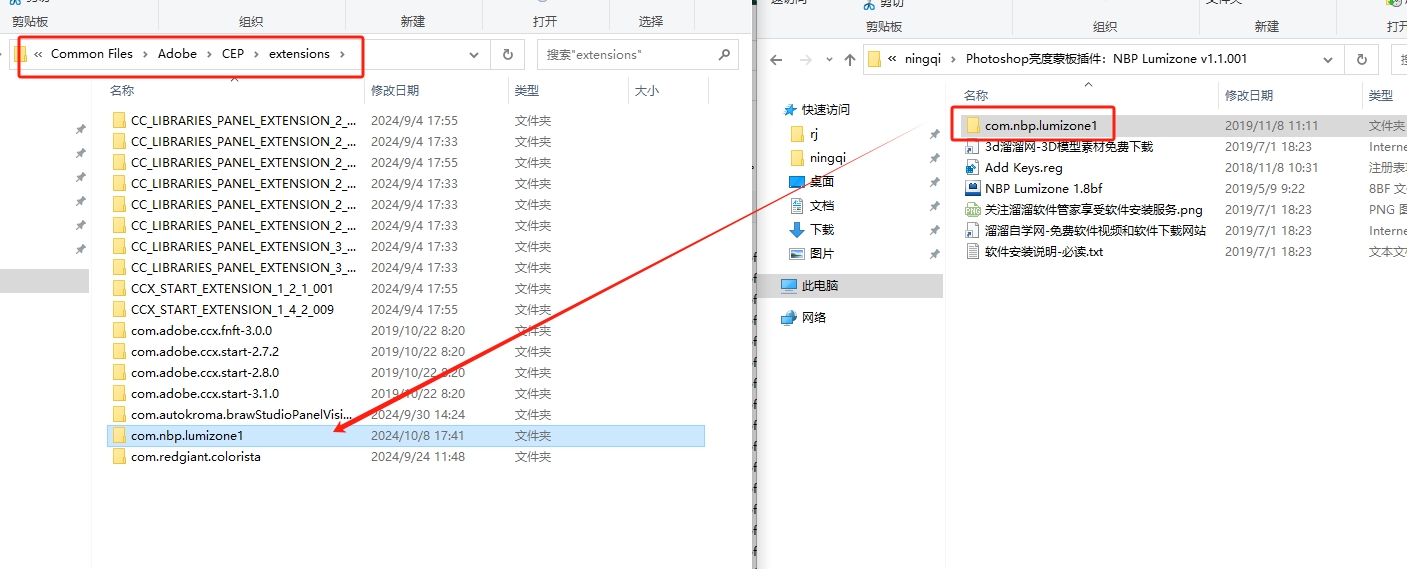Image resolution: width=1407 pixels, height=569 pixels.
Task: Select NBP Lumizone 1.8bf file name
Action: pos(1044,188)
